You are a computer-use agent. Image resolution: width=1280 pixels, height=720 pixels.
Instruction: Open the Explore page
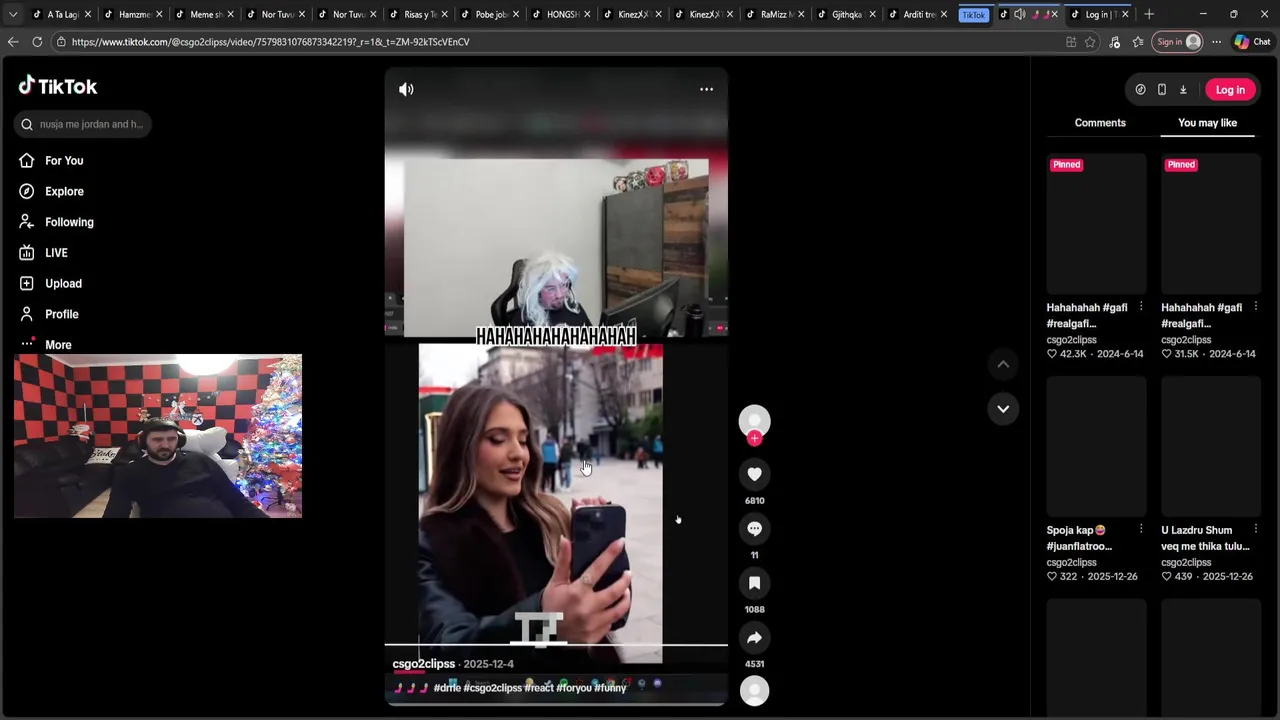pyautogui.click(x=64, y=191)
